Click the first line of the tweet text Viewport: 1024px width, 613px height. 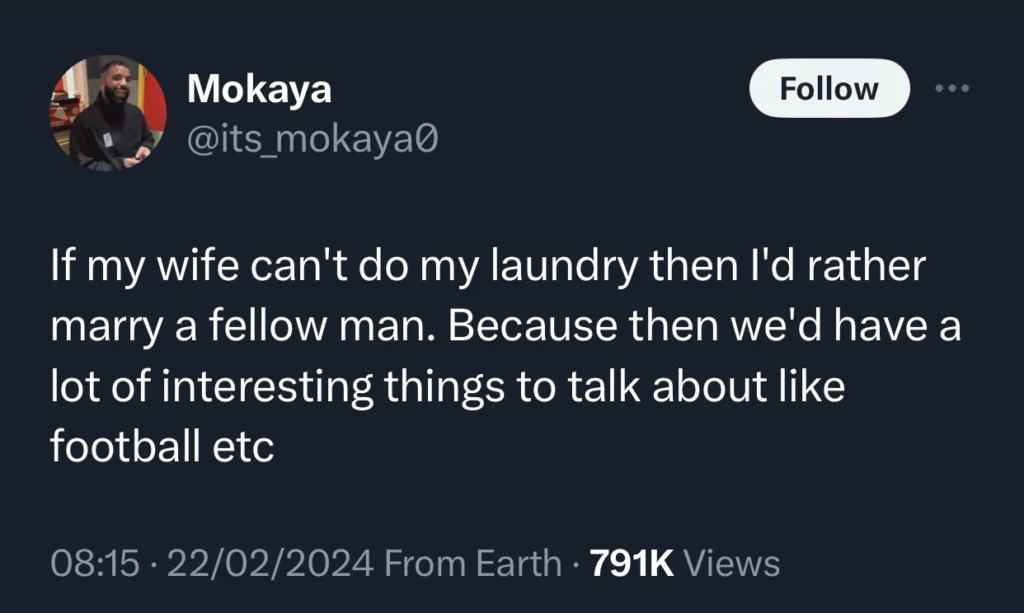487,265
